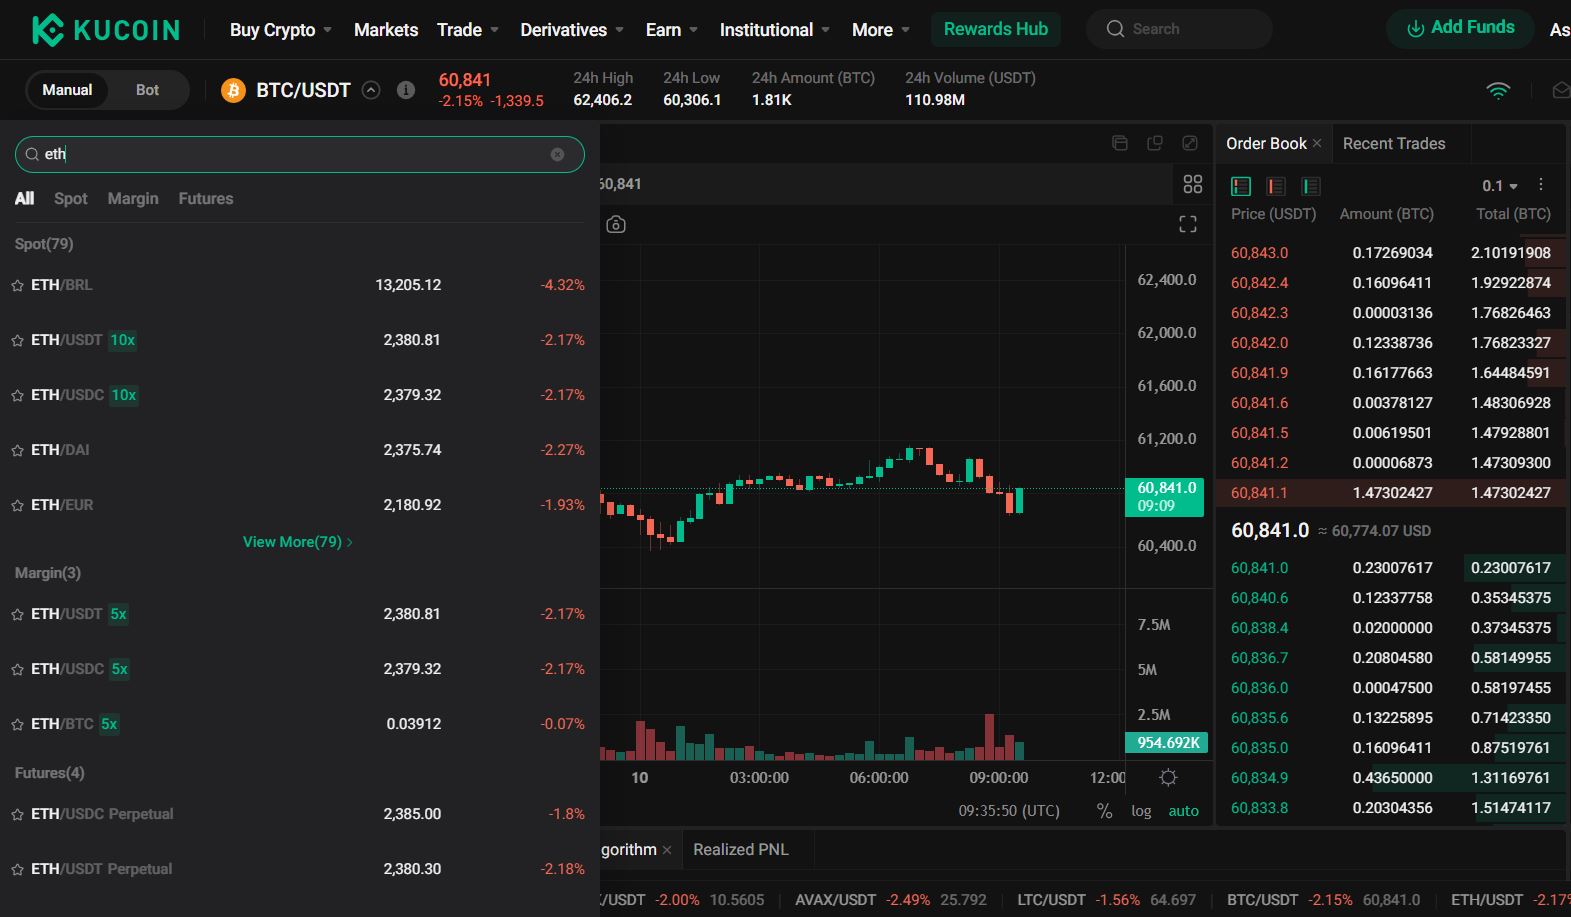Viewport: 1571px width, 917px height.
Task: Toggle chart percent scale
Action: click(x=1104, y=811)
